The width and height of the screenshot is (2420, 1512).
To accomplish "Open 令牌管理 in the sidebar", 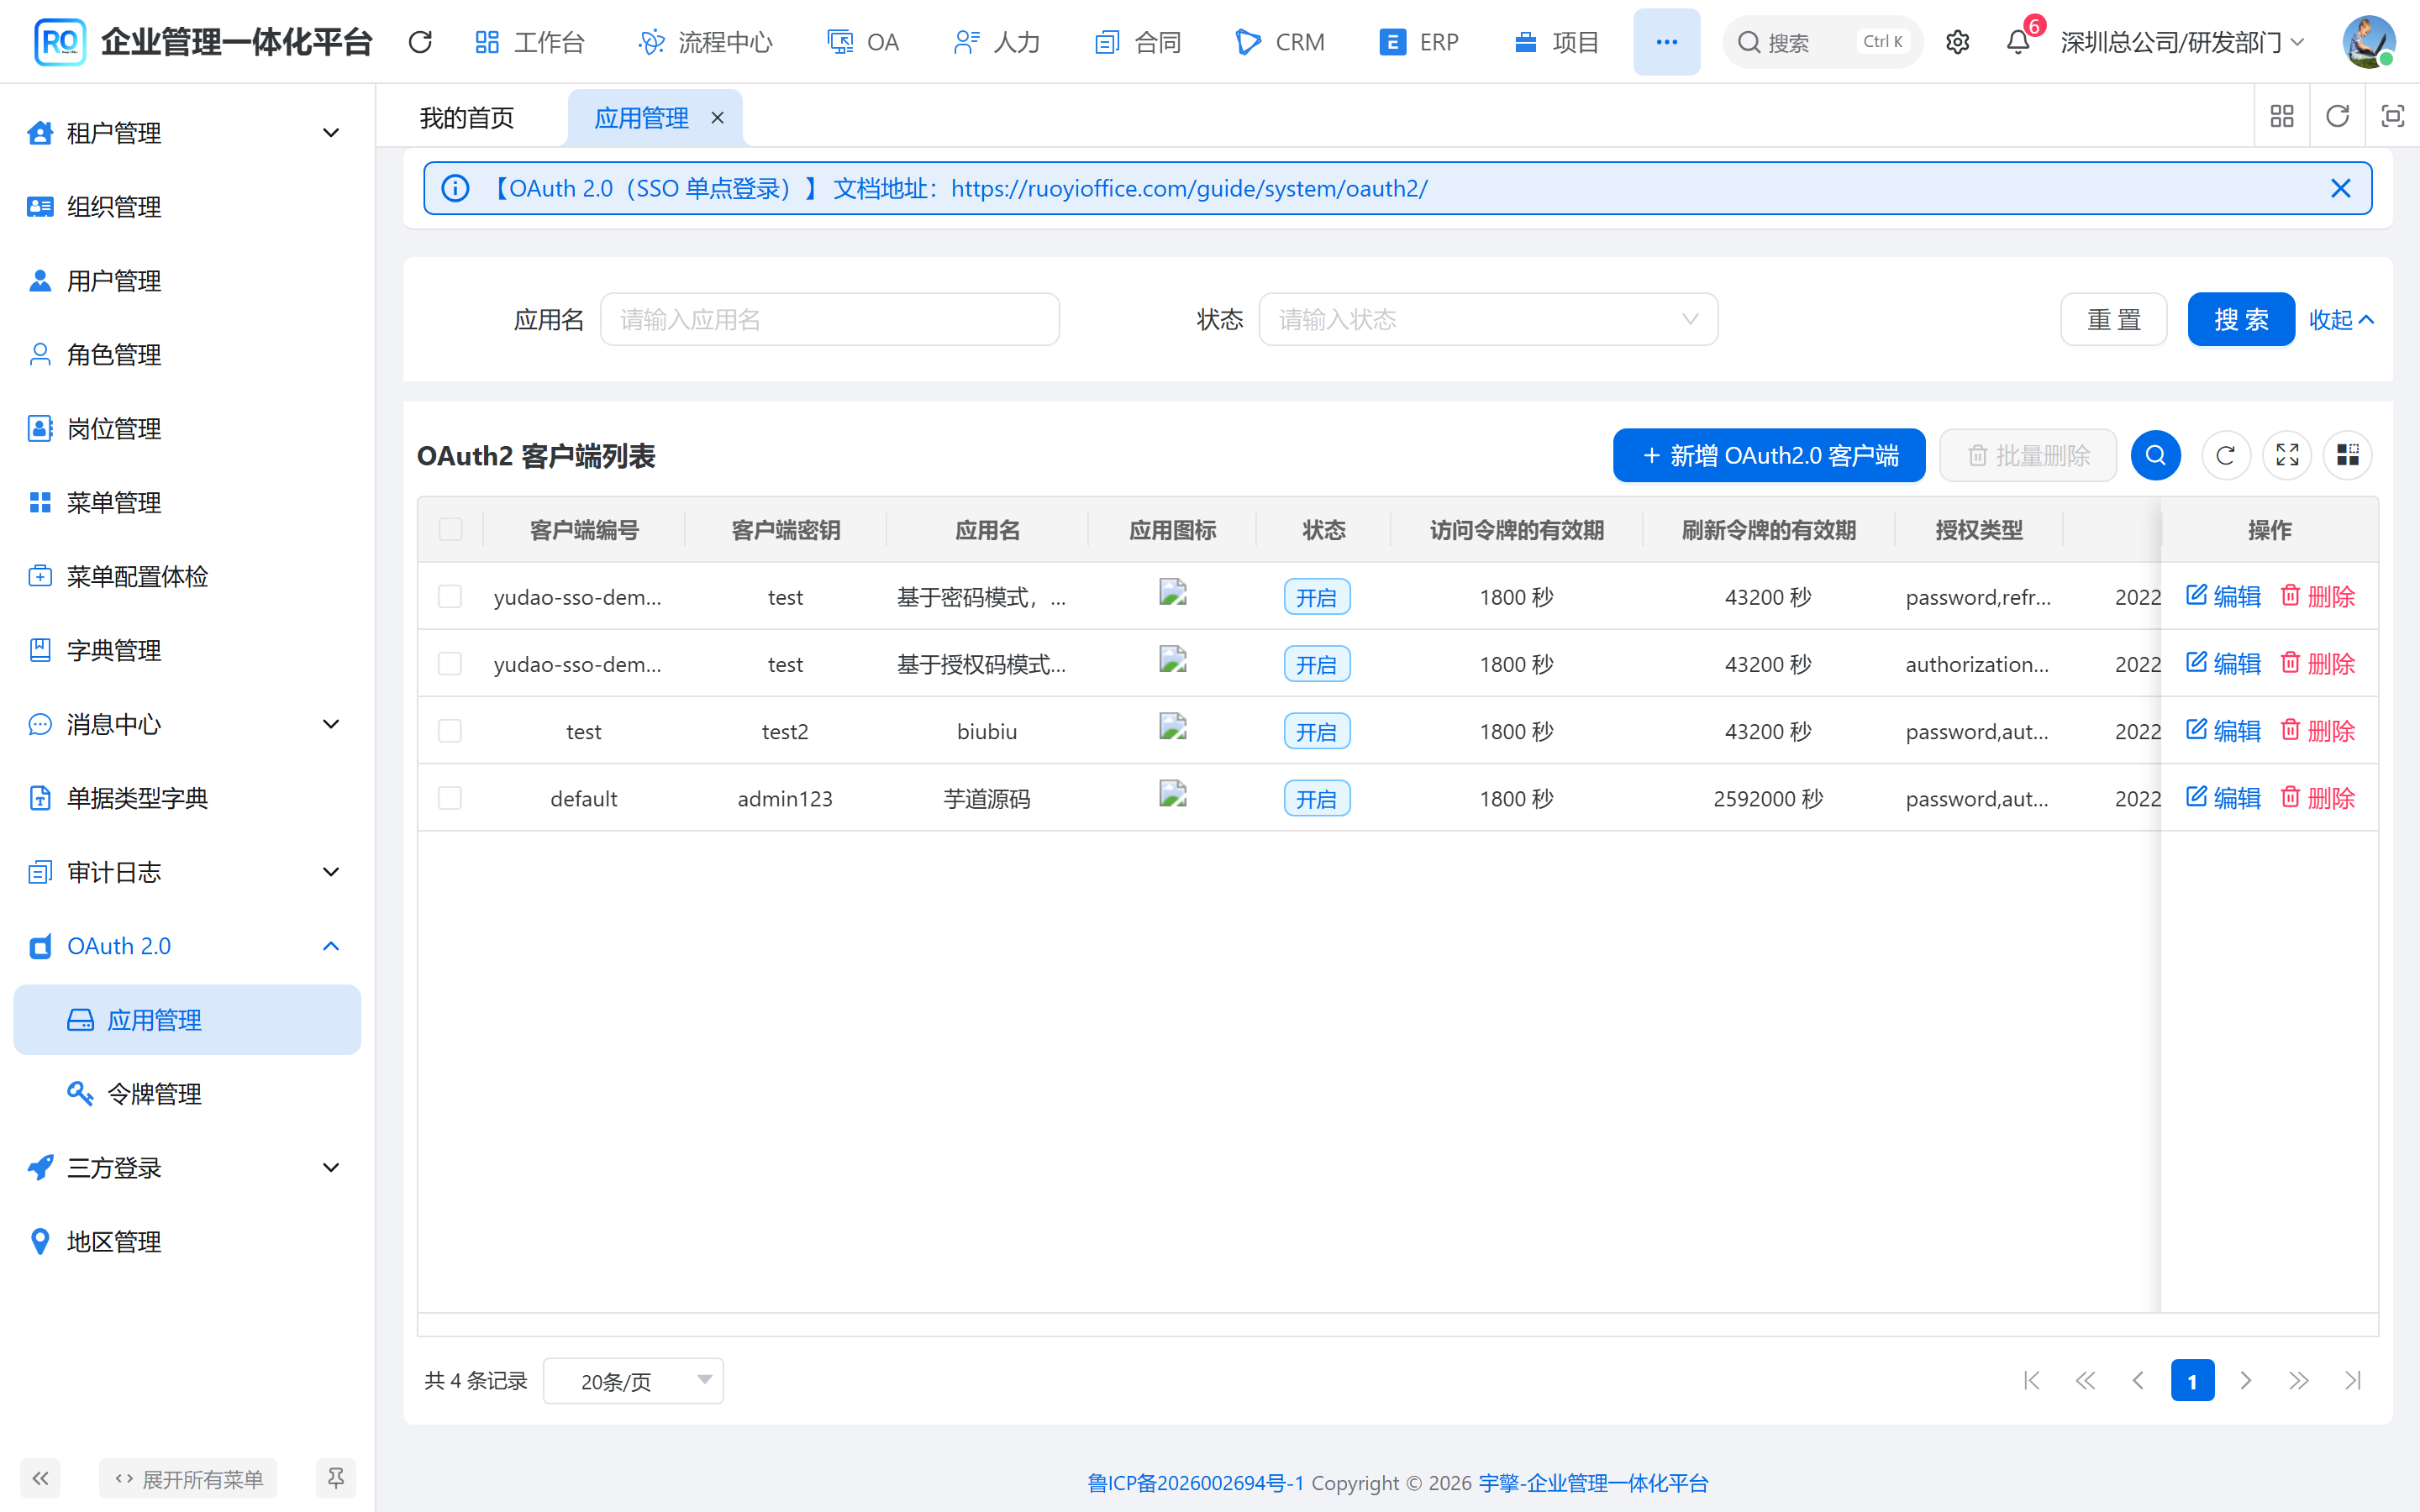I will (x=187, y=1094).
